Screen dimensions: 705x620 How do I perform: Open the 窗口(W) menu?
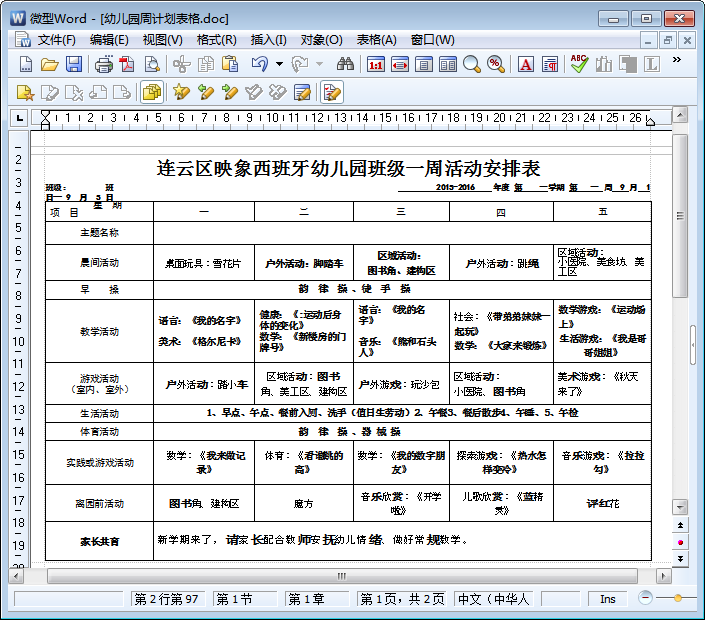click(x=433, y=40)
